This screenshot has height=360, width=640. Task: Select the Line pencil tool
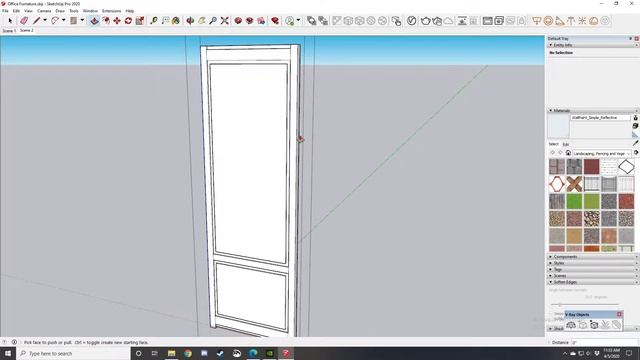(x=37, y=20)
